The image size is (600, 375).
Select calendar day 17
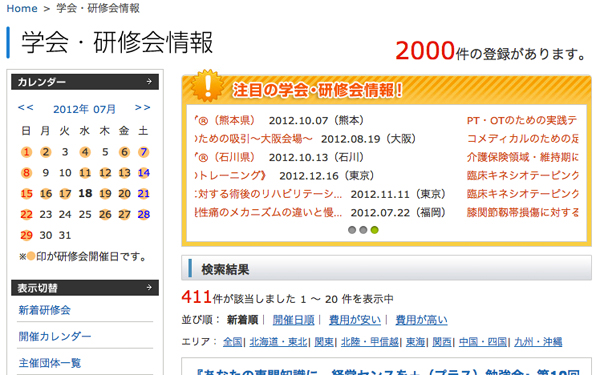[x=65, y=194]
